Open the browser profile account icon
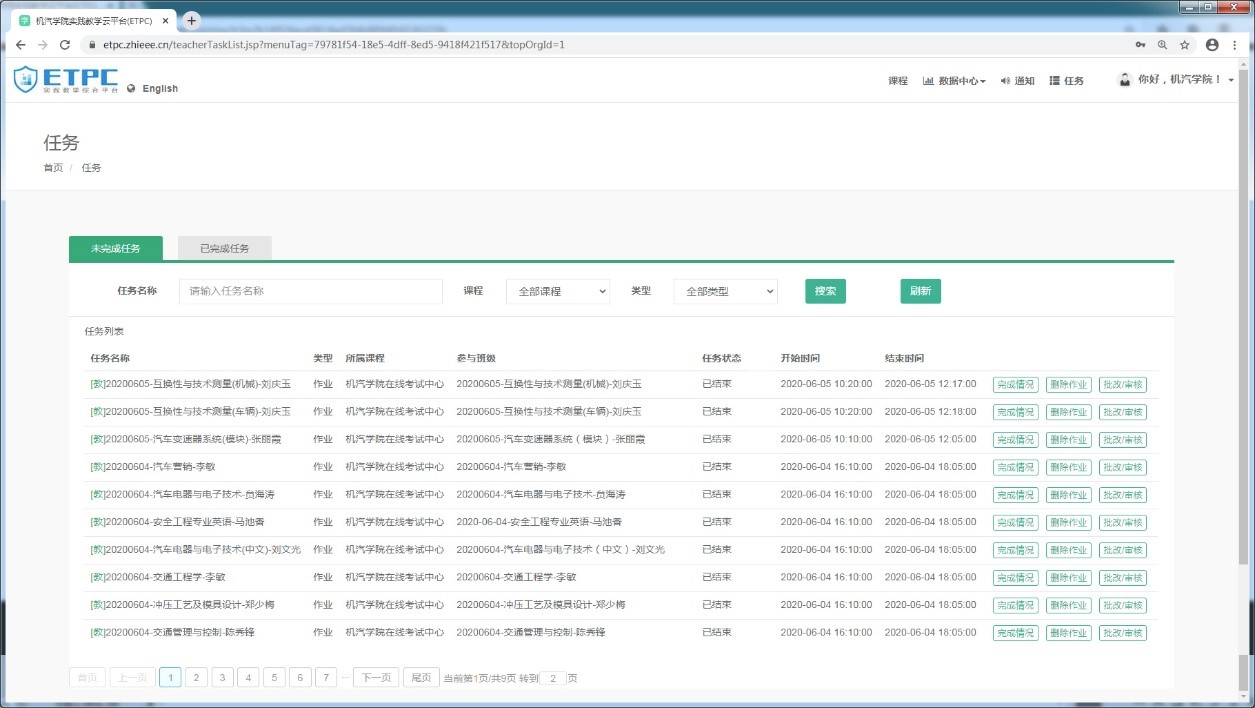 click(x=1211, y=45)
